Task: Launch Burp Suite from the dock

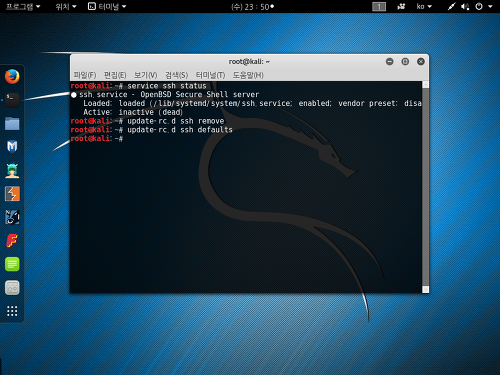Action: pos(12,194)
